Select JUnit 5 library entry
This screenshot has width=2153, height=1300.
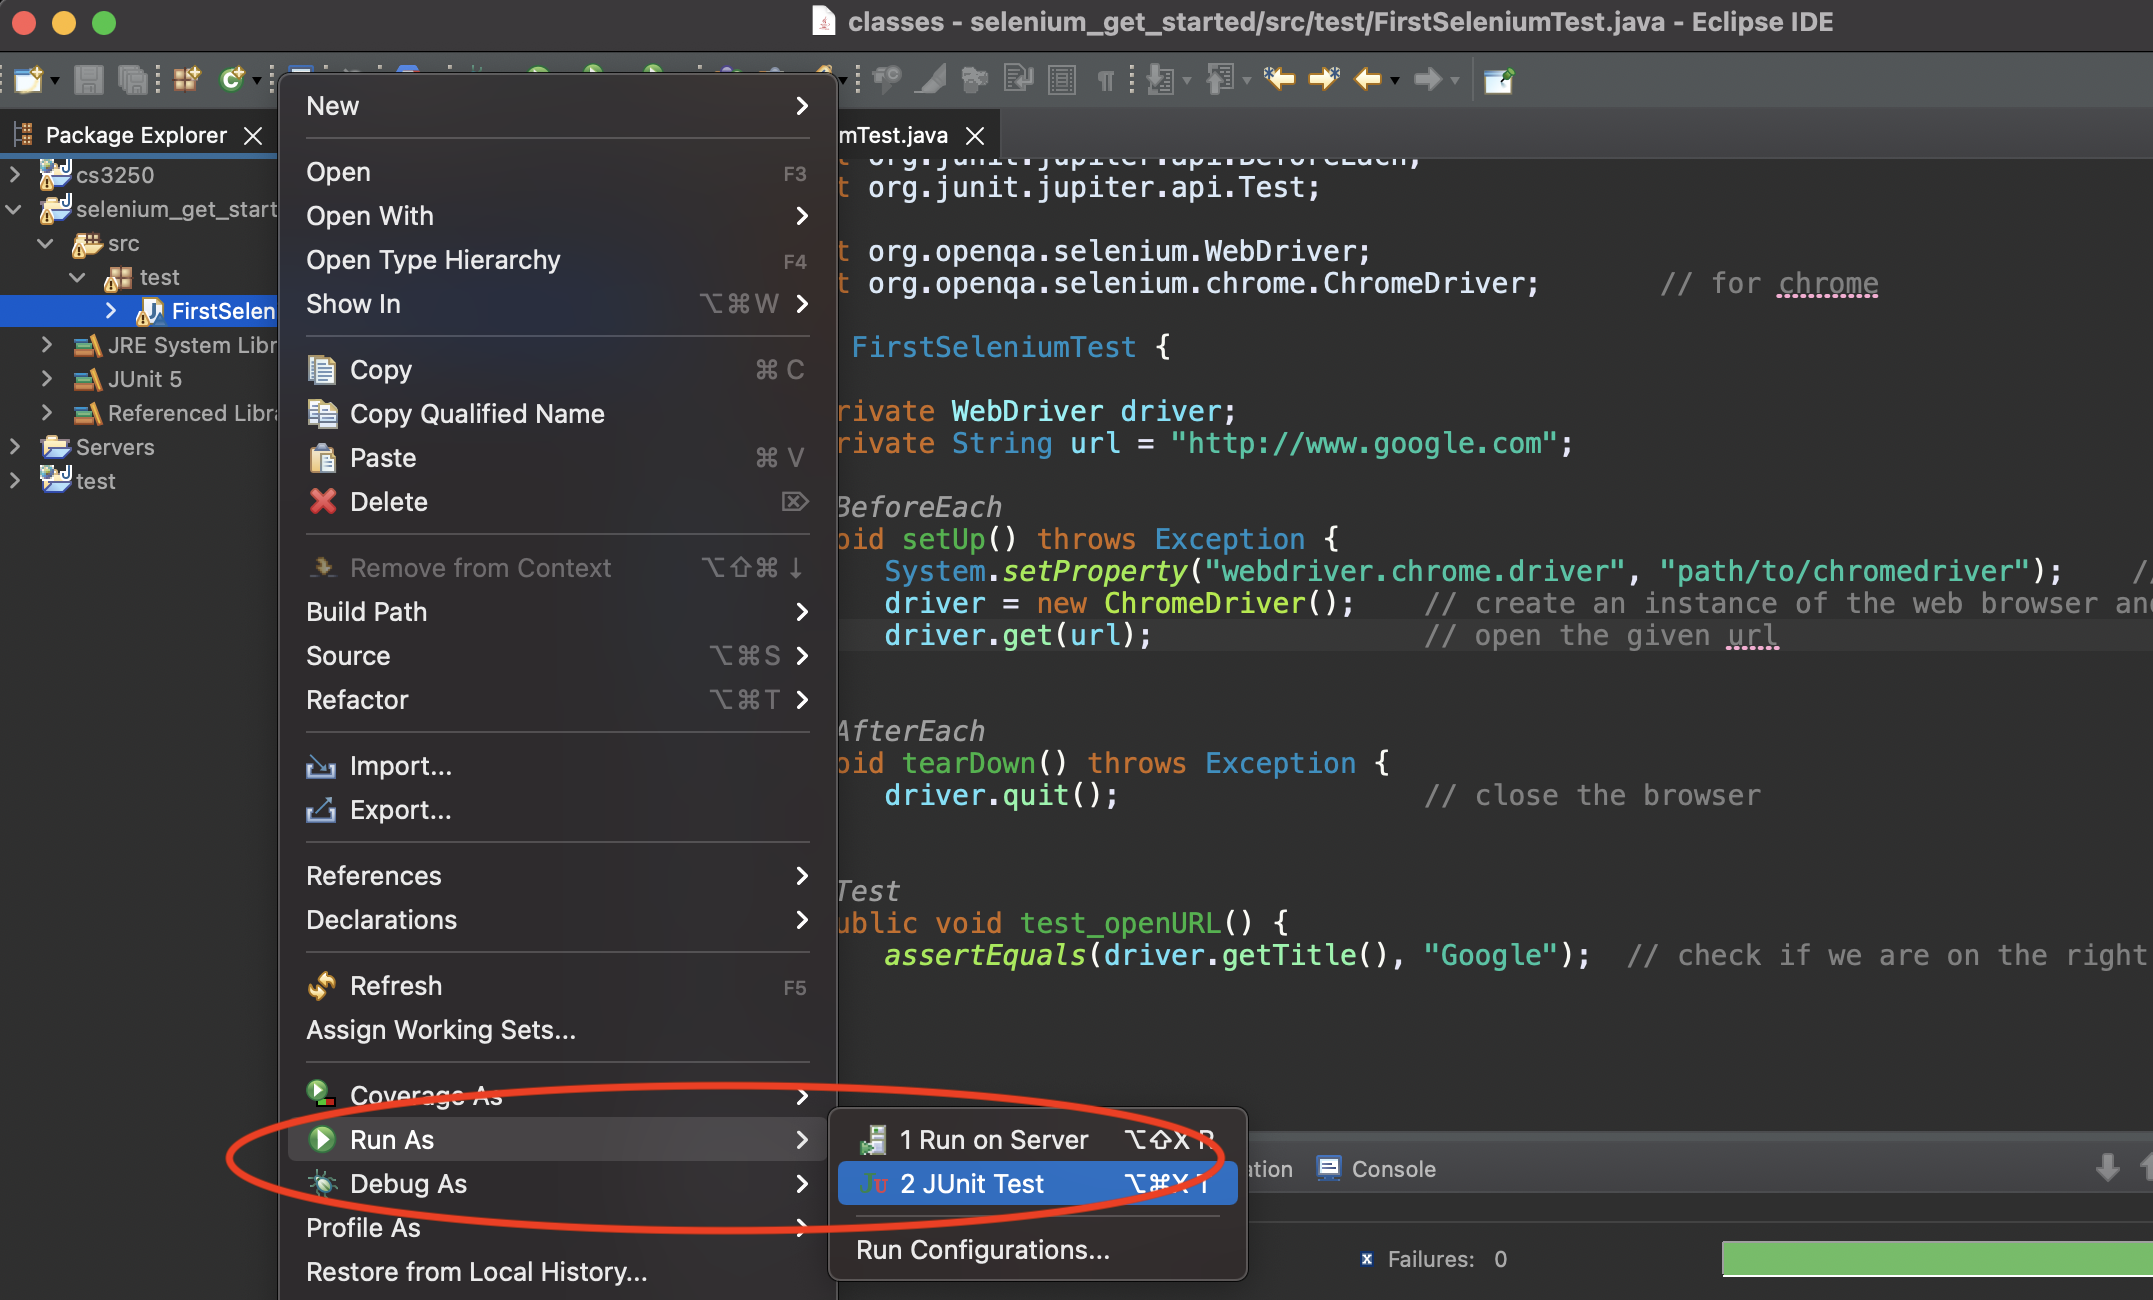click(x=145, y=379)
